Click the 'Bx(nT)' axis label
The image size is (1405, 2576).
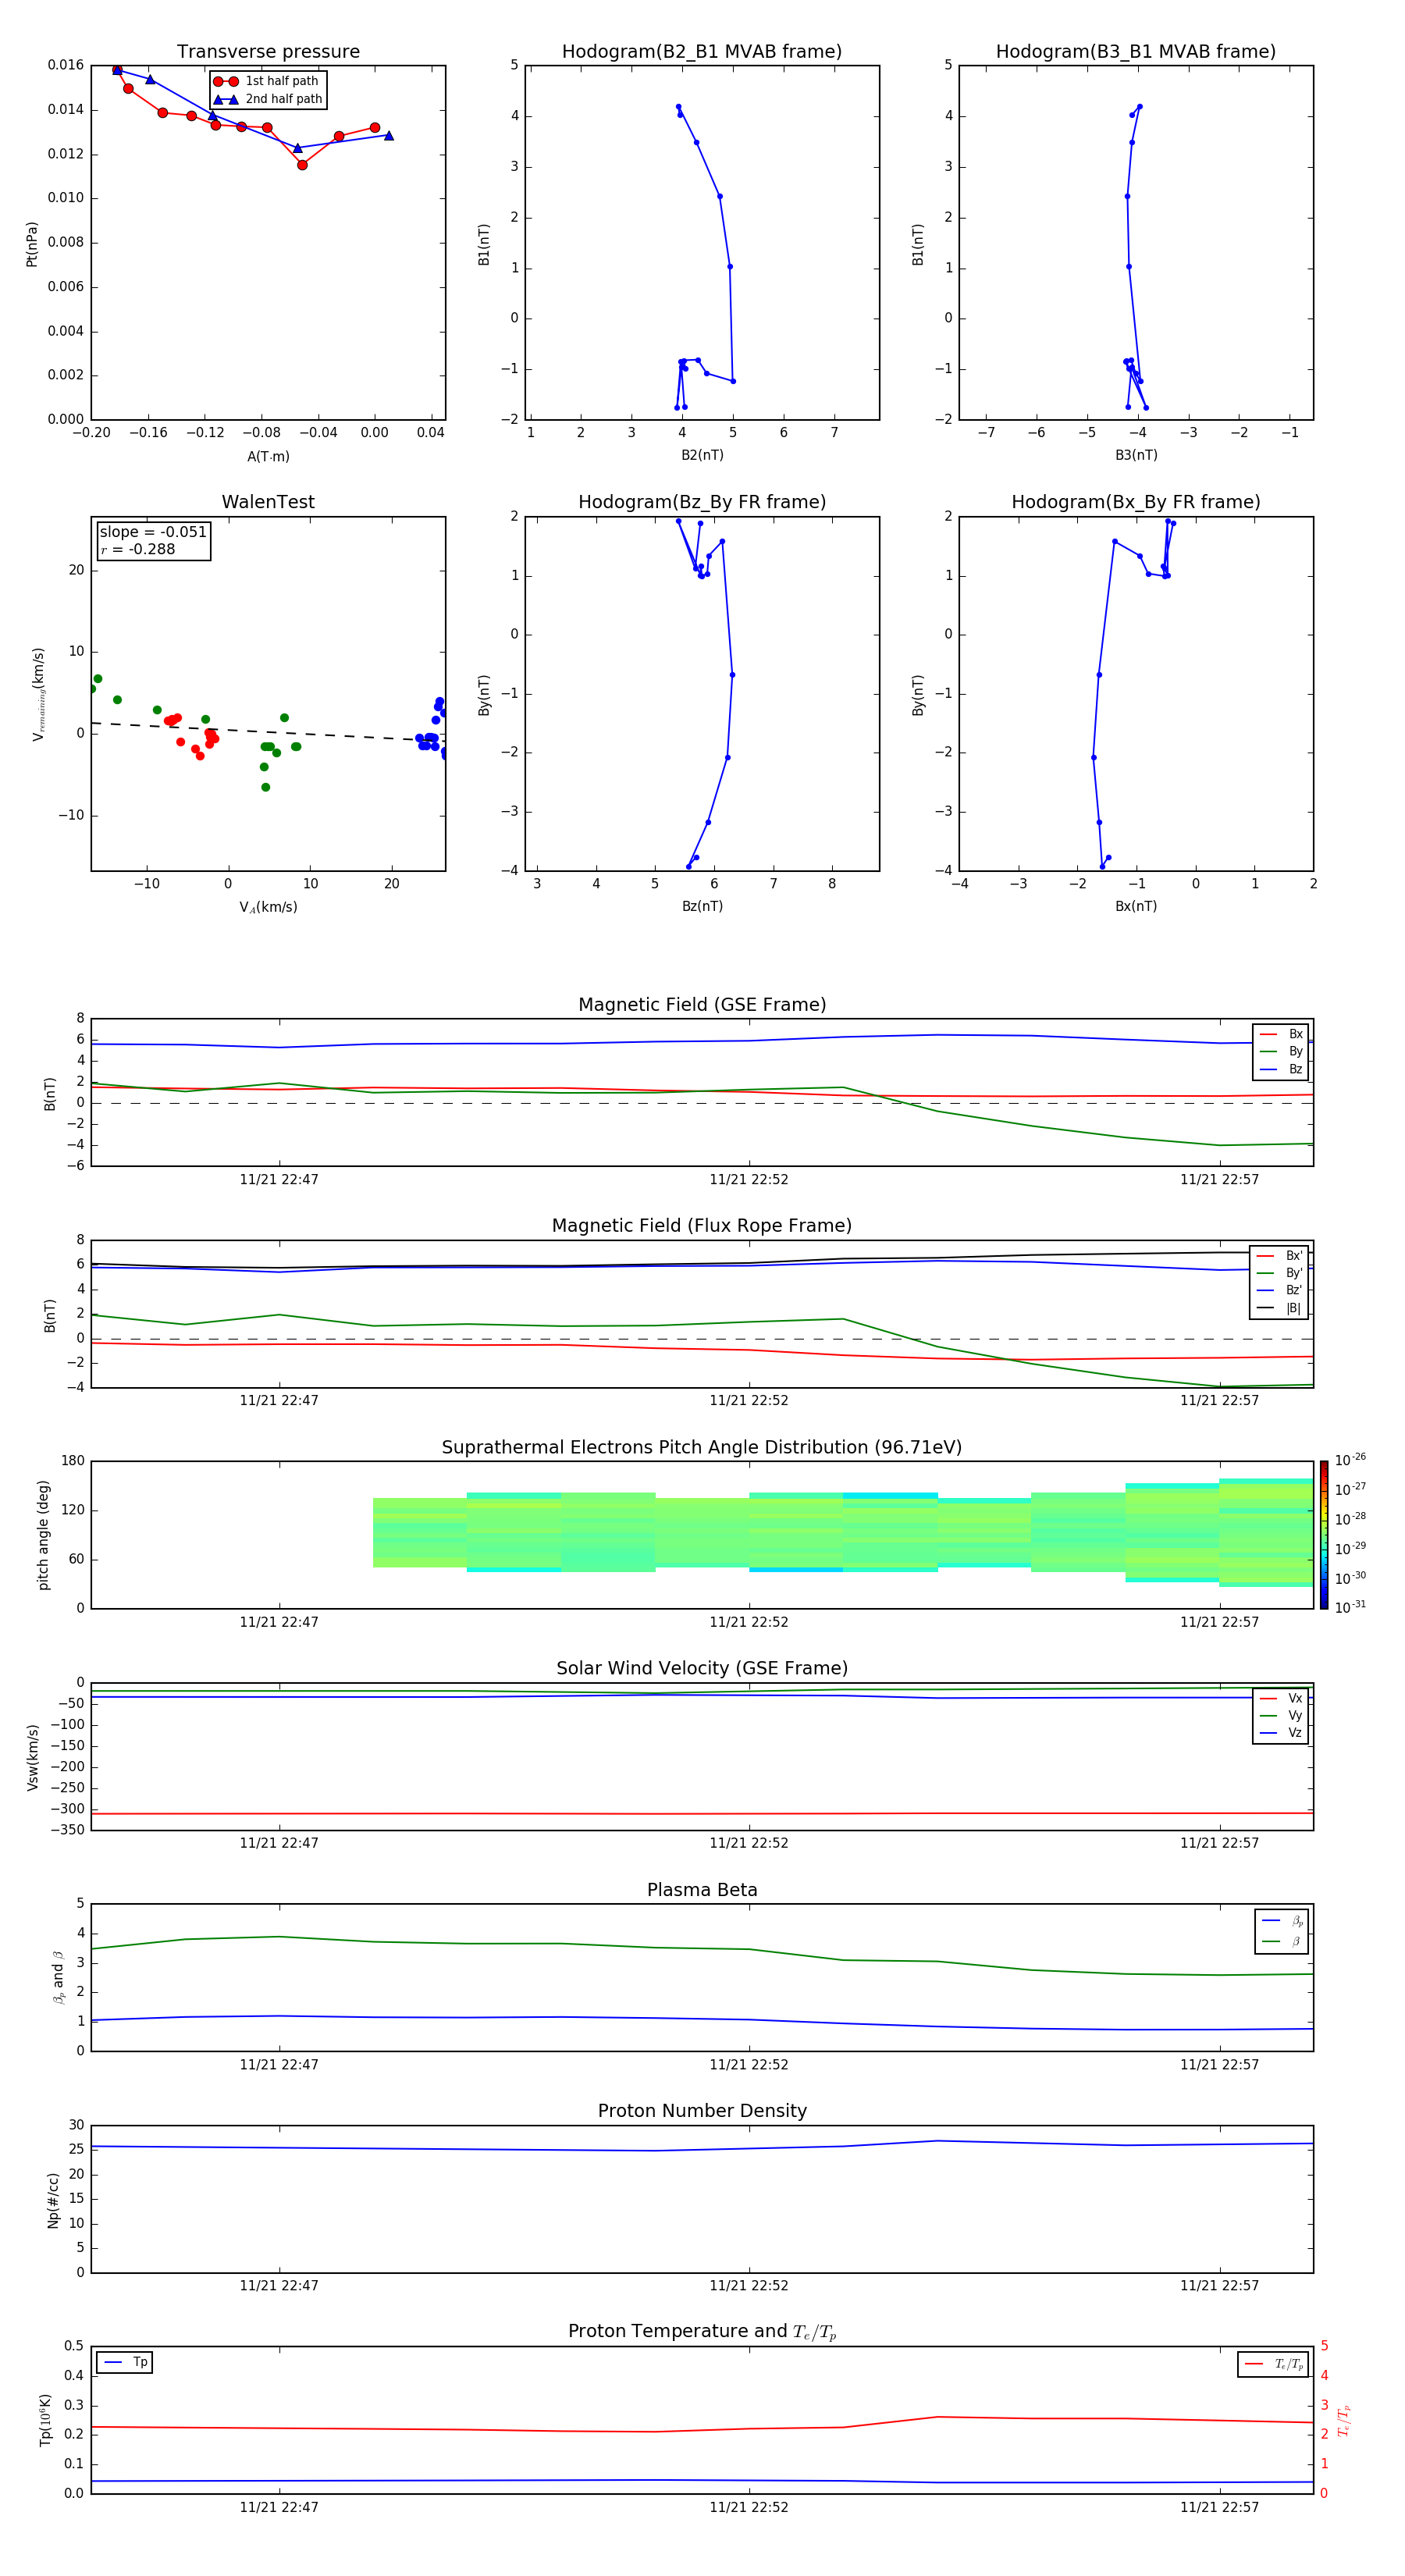(1136, 906)
